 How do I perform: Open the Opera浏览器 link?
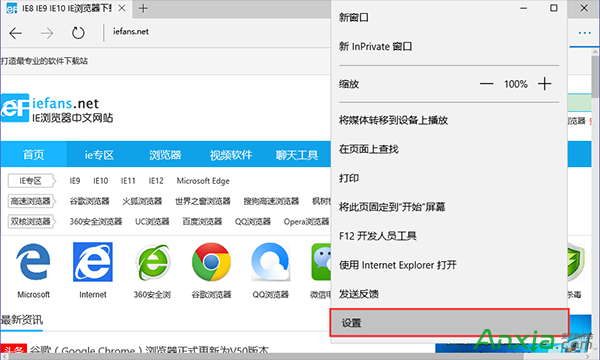(x=307, y=222)
